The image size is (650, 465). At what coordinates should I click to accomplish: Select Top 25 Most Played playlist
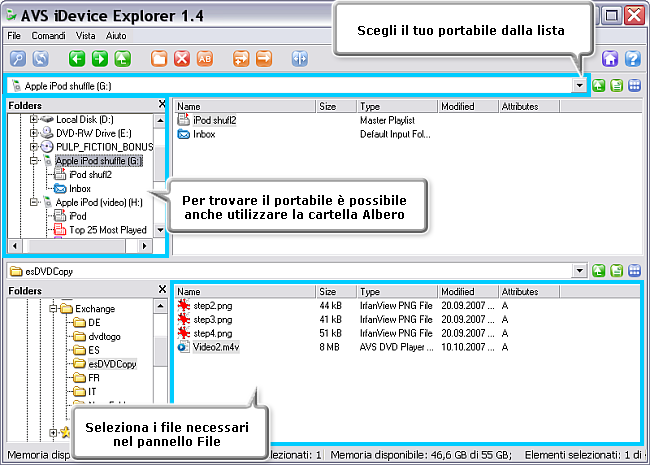(x=108, y=230)
